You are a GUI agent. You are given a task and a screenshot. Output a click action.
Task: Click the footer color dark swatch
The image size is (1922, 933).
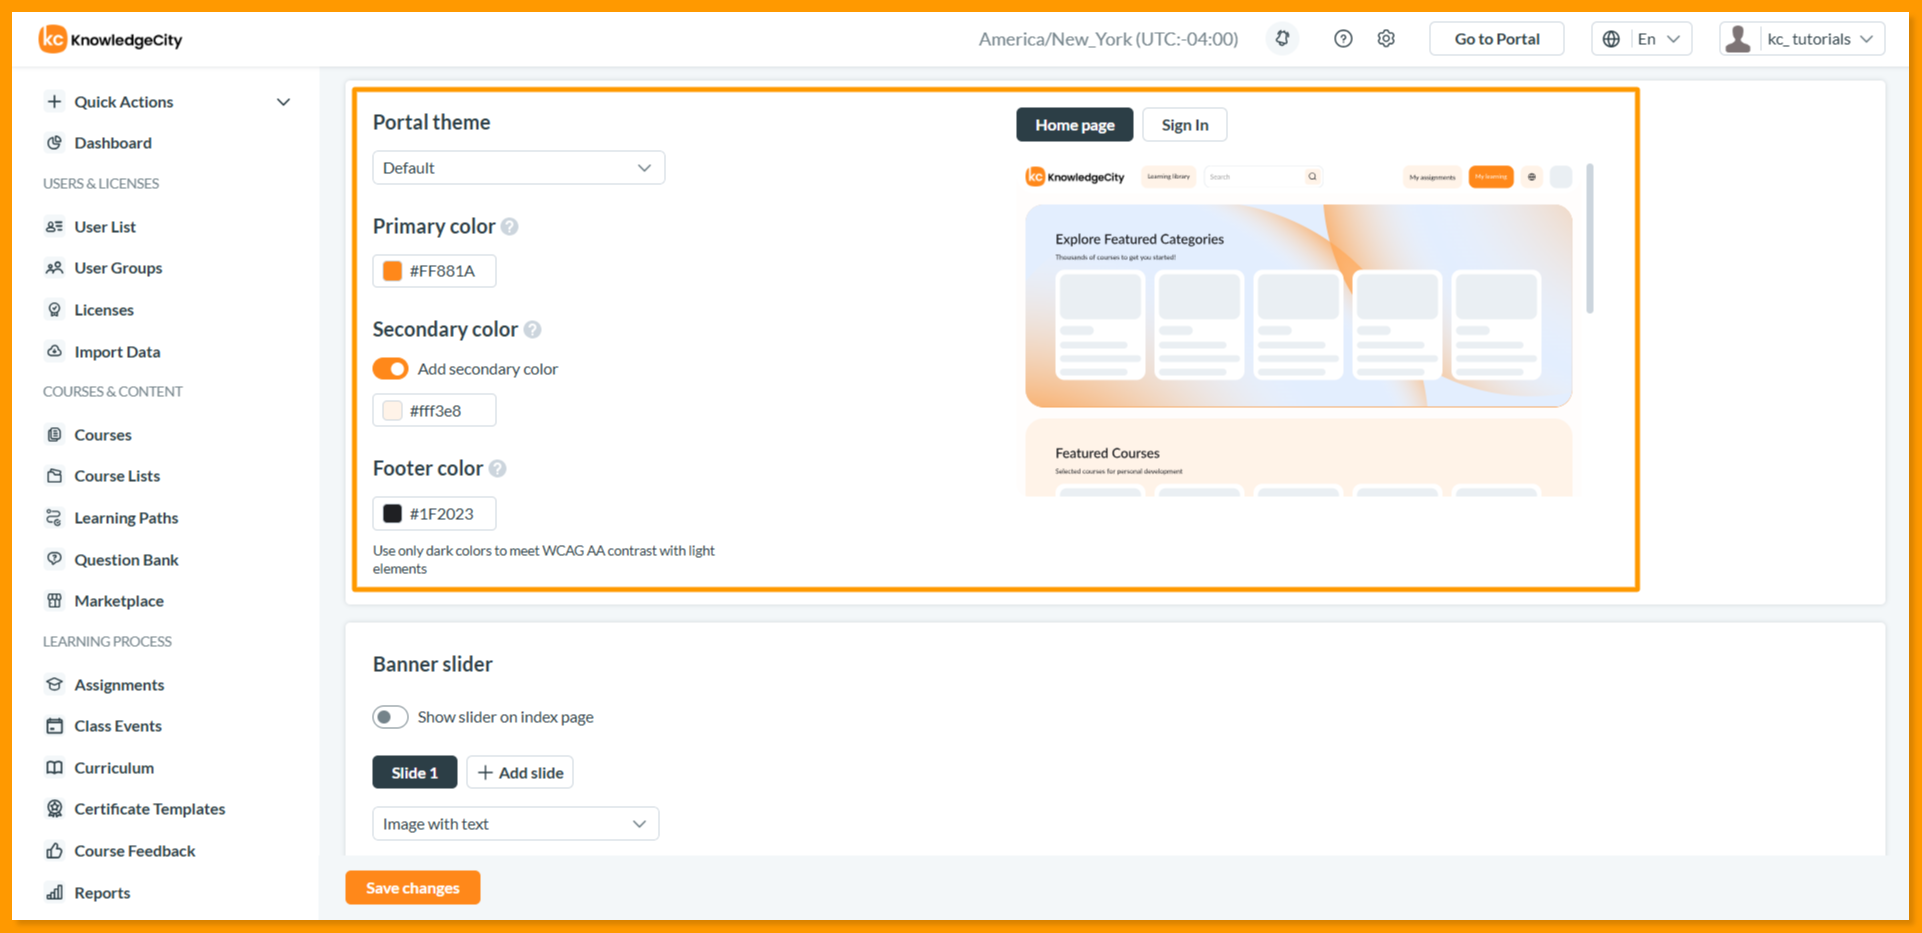393,514
